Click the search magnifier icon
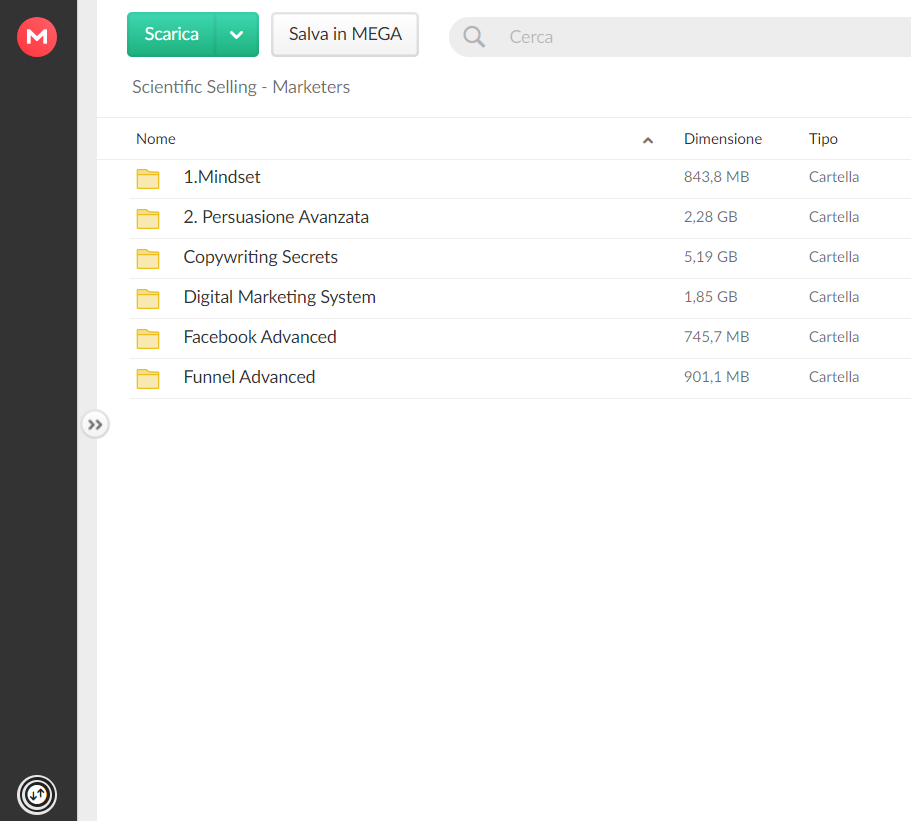Viewport: 911px width, 821px height. [x=474, y=37]
